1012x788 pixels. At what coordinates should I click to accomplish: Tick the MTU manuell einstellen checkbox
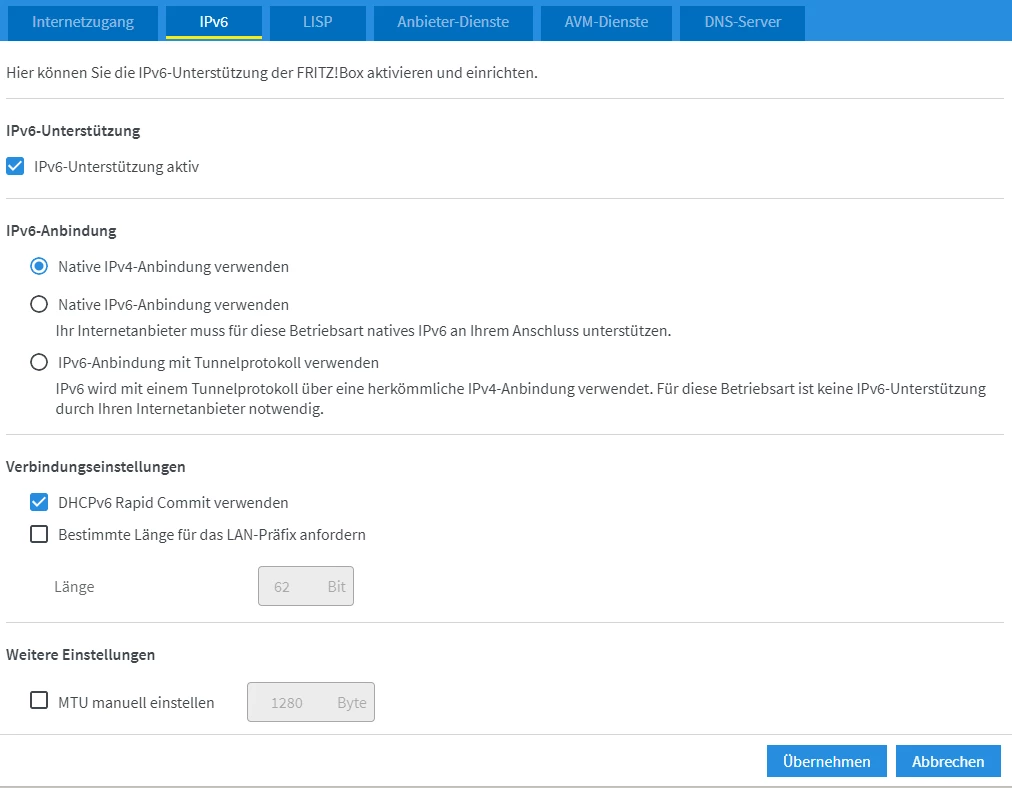point(39,700)
